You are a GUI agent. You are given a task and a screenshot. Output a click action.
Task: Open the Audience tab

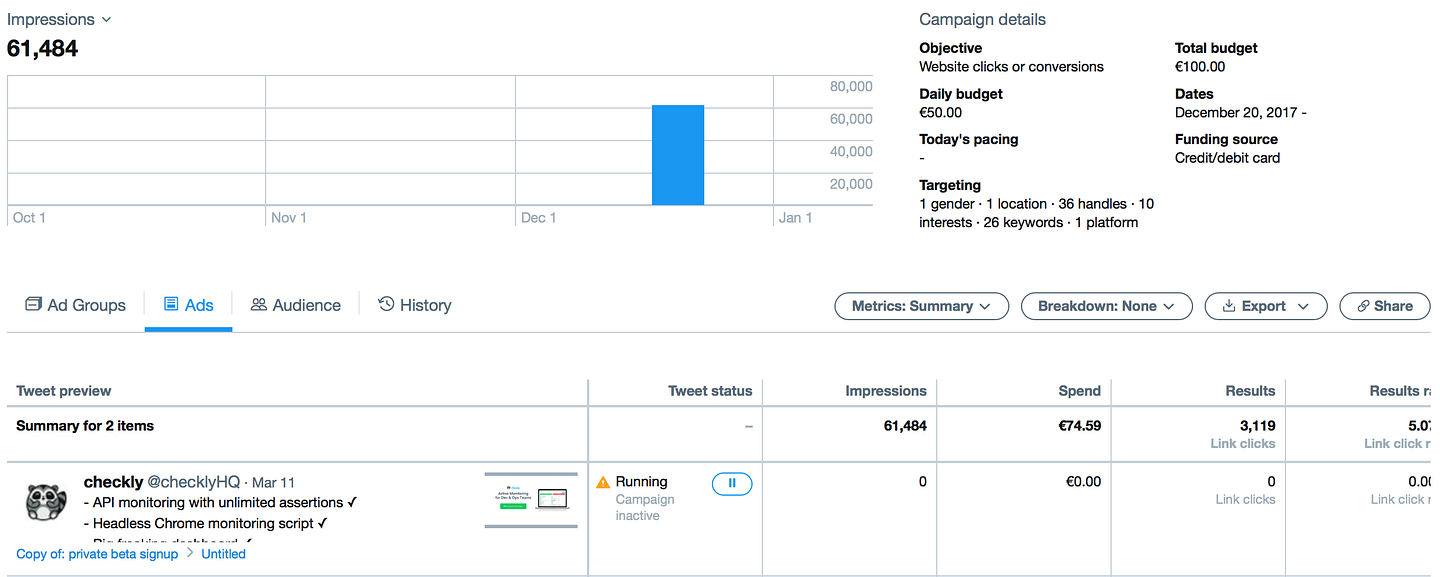coord(295,305)
